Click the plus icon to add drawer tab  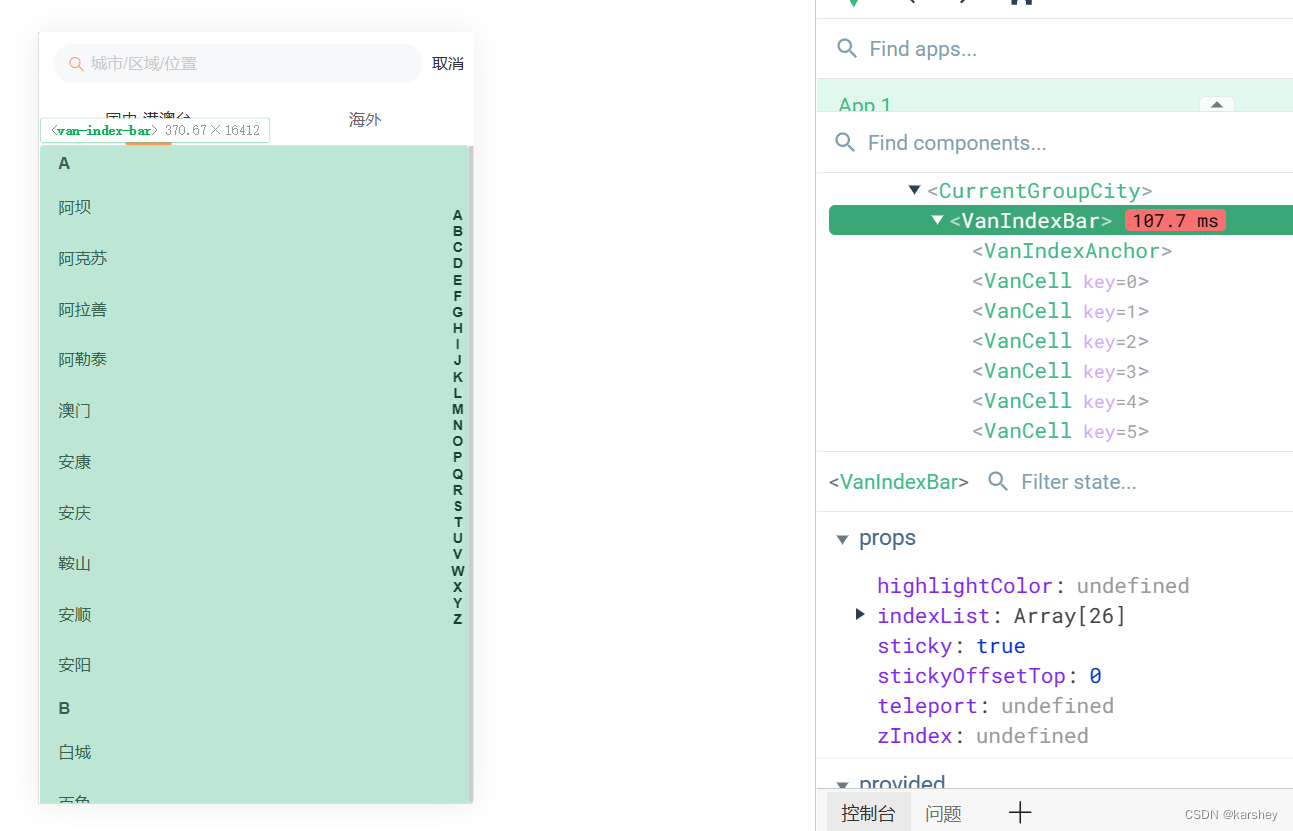coord(1020,812)
